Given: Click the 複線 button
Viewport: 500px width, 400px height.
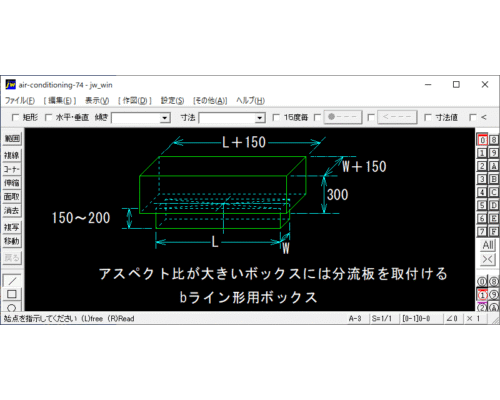Looking at the screenshot, I should (x=12, y=155).
